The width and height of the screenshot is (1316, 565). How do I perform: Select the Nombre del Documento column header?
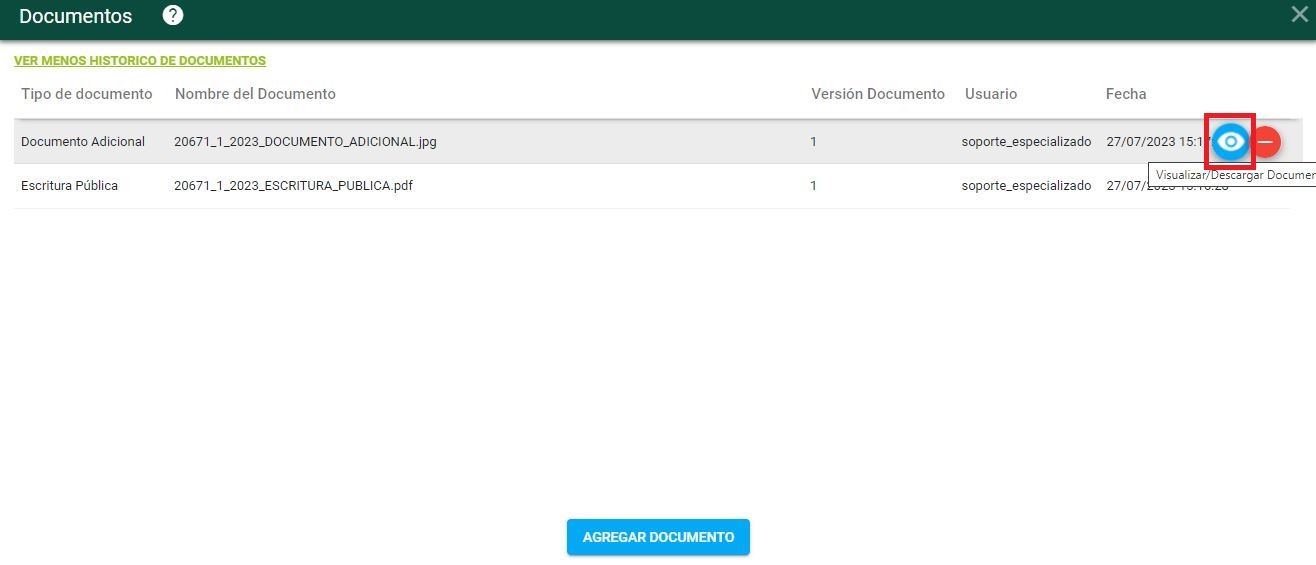[255, 94]
